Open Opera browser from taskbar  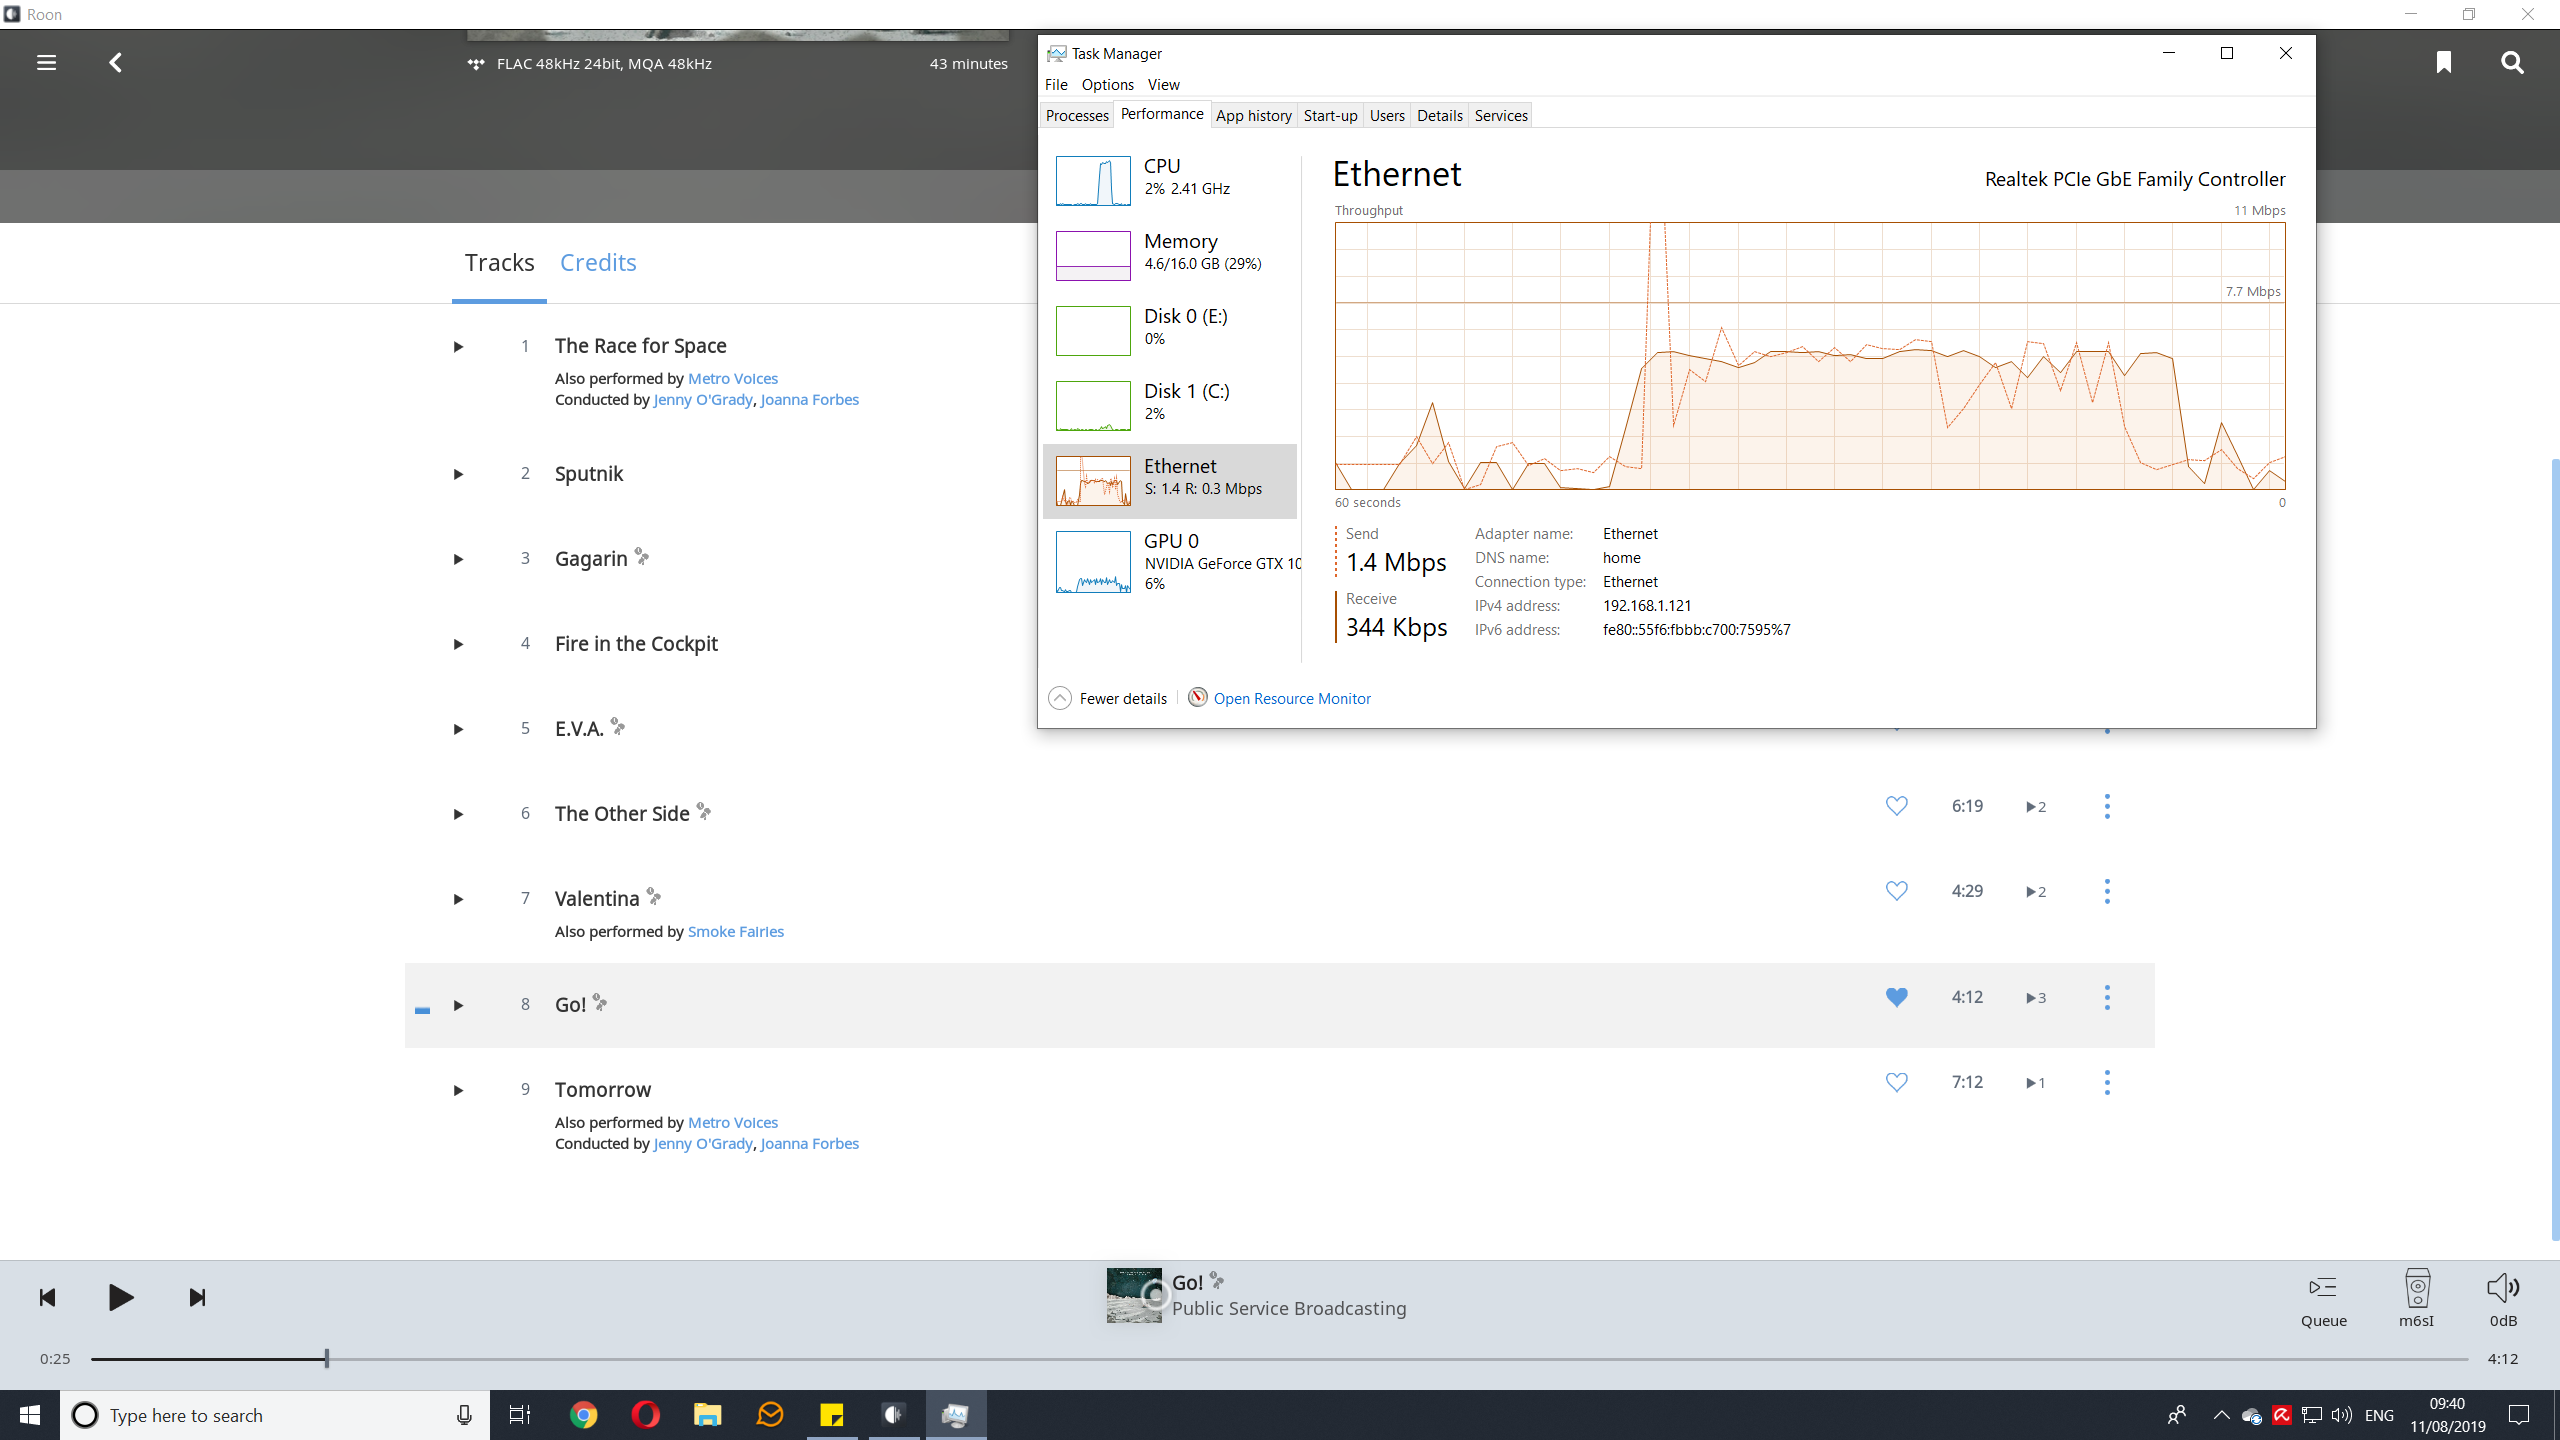tap(646, 1415)
